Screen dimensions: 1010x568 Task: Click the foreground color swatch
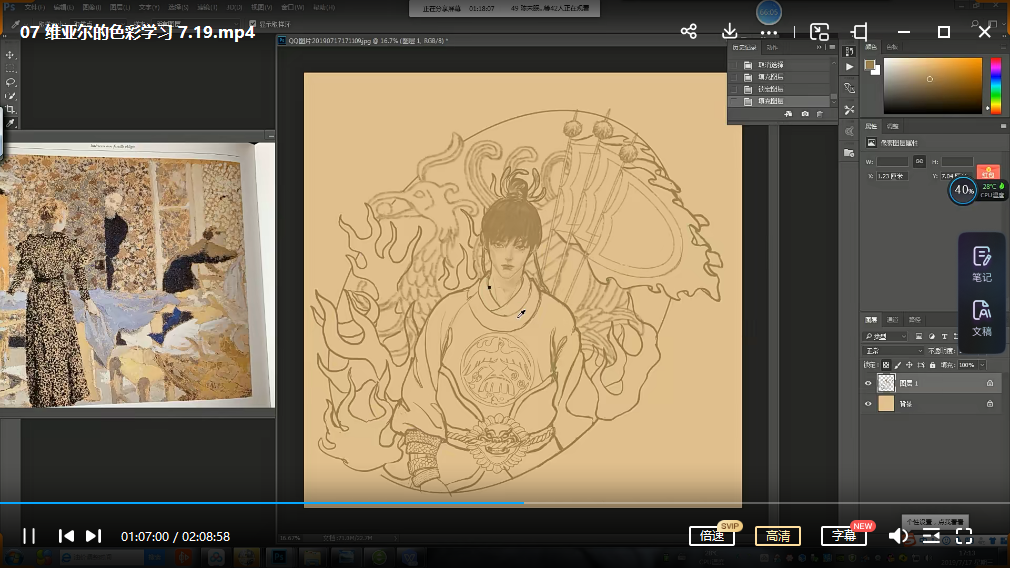[x=869, y=64]
